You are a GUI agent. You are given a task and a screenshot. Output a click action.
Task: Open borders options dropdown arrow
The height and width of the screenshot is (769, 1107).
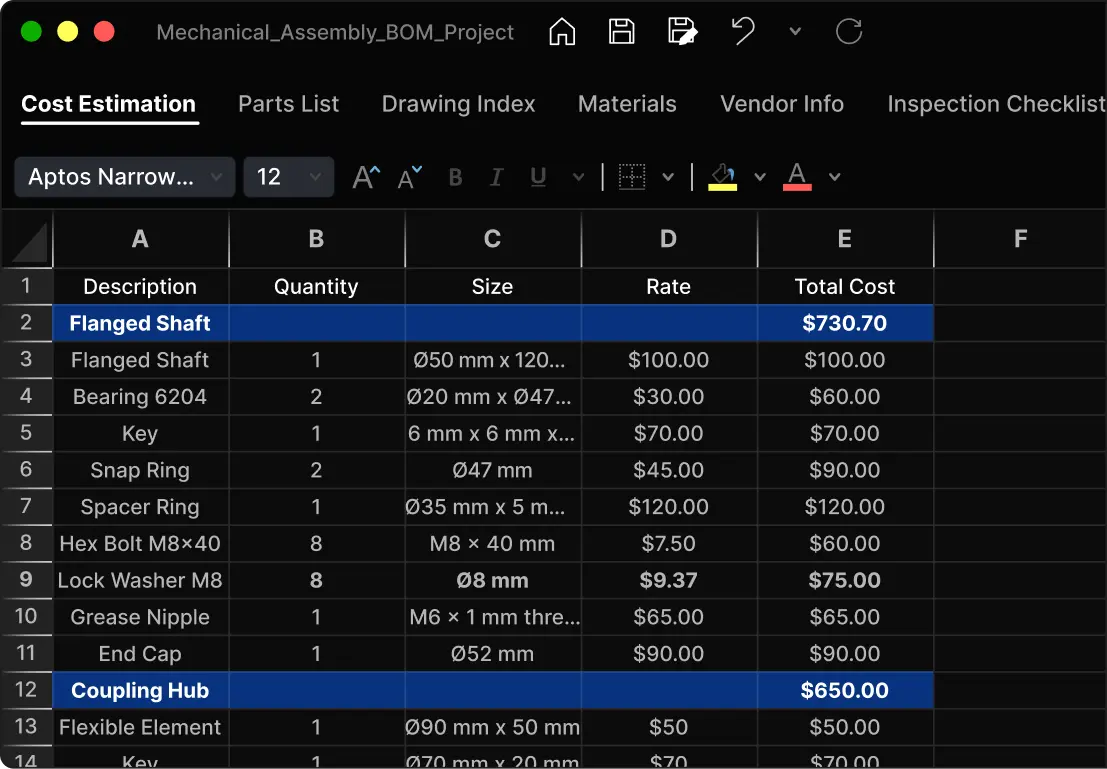(668, 177)
